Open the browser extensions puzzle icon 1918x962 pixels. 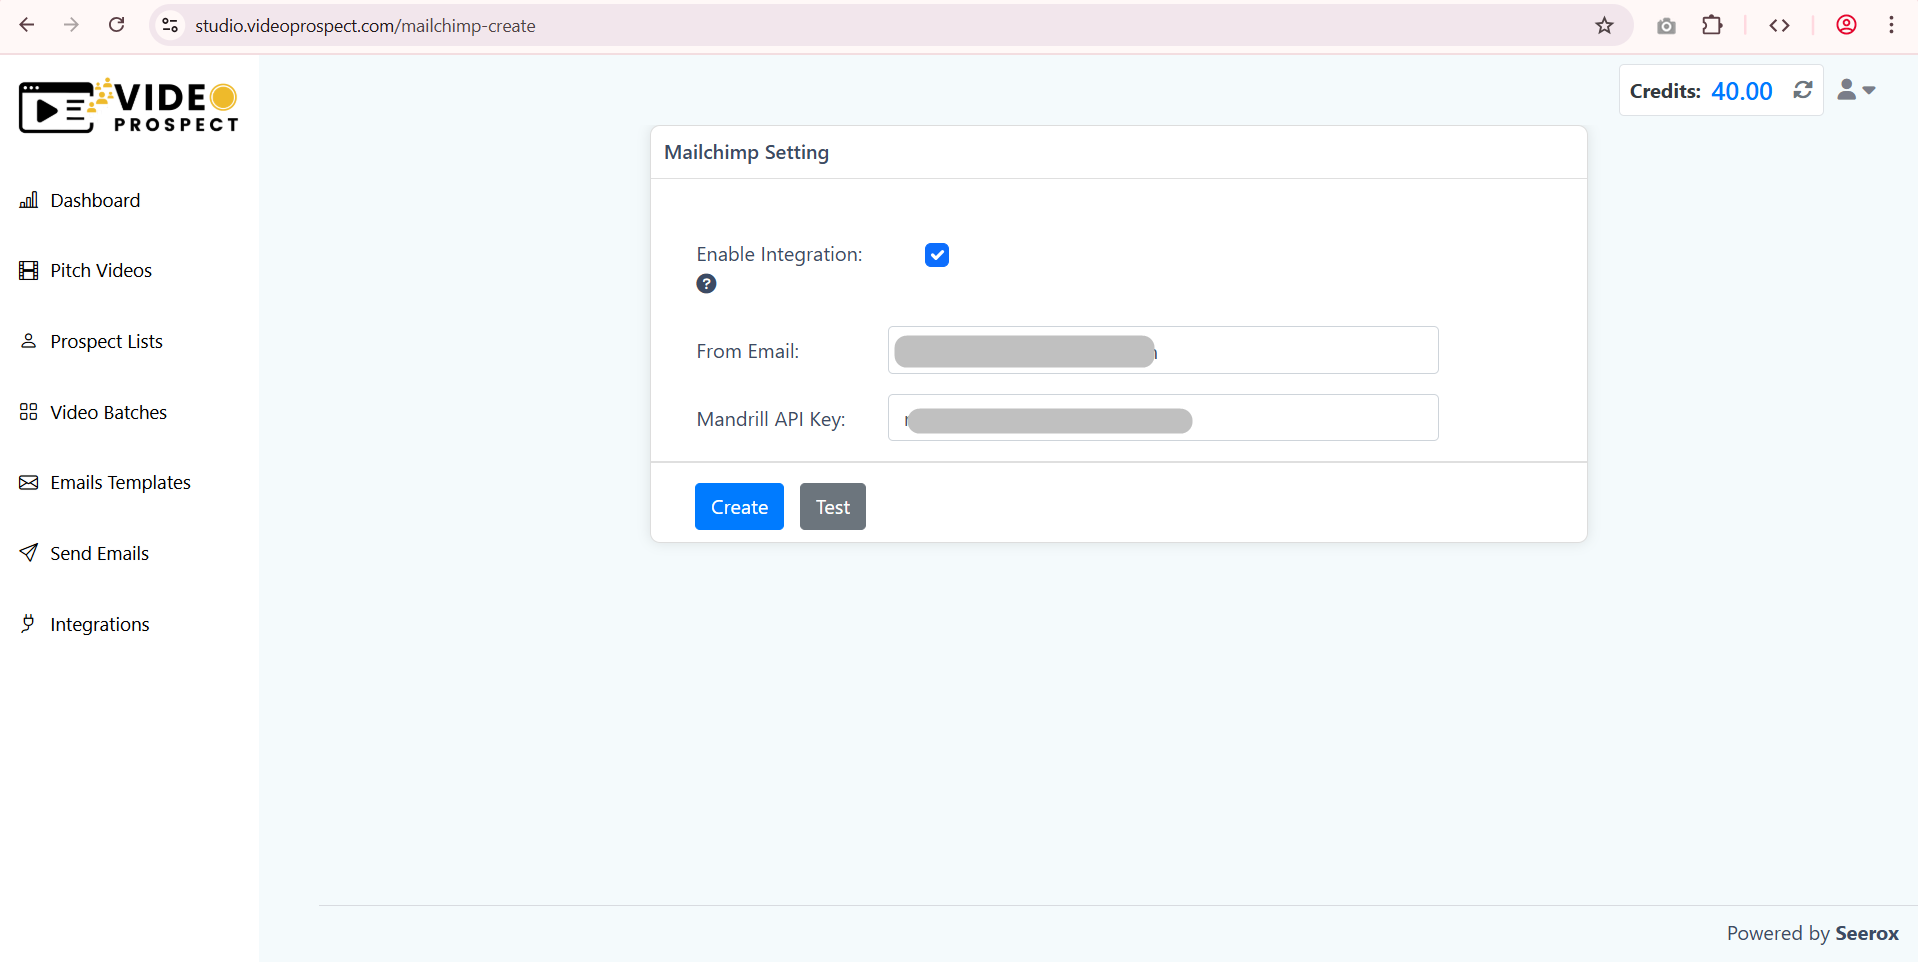tap(1713, 25)
